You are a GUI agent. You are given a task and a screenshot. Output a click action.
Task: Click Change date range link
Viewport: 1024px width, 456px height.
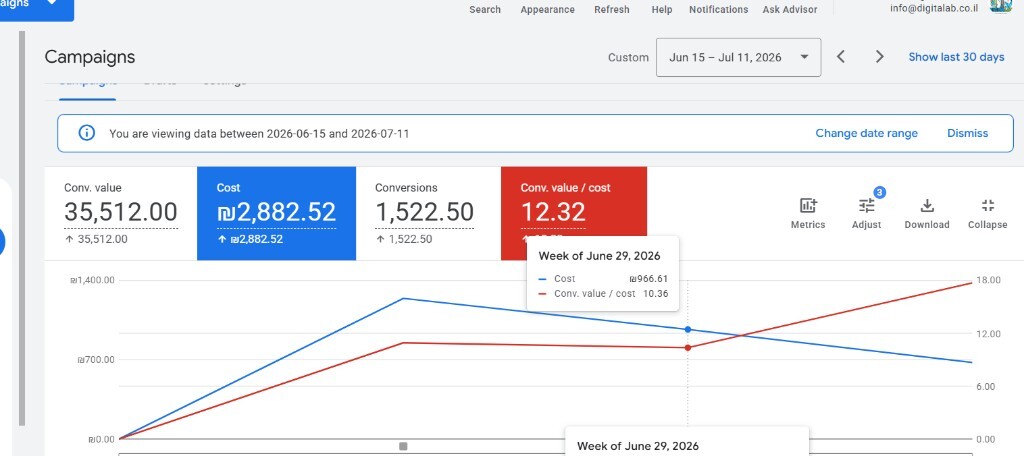pos(866,133)
